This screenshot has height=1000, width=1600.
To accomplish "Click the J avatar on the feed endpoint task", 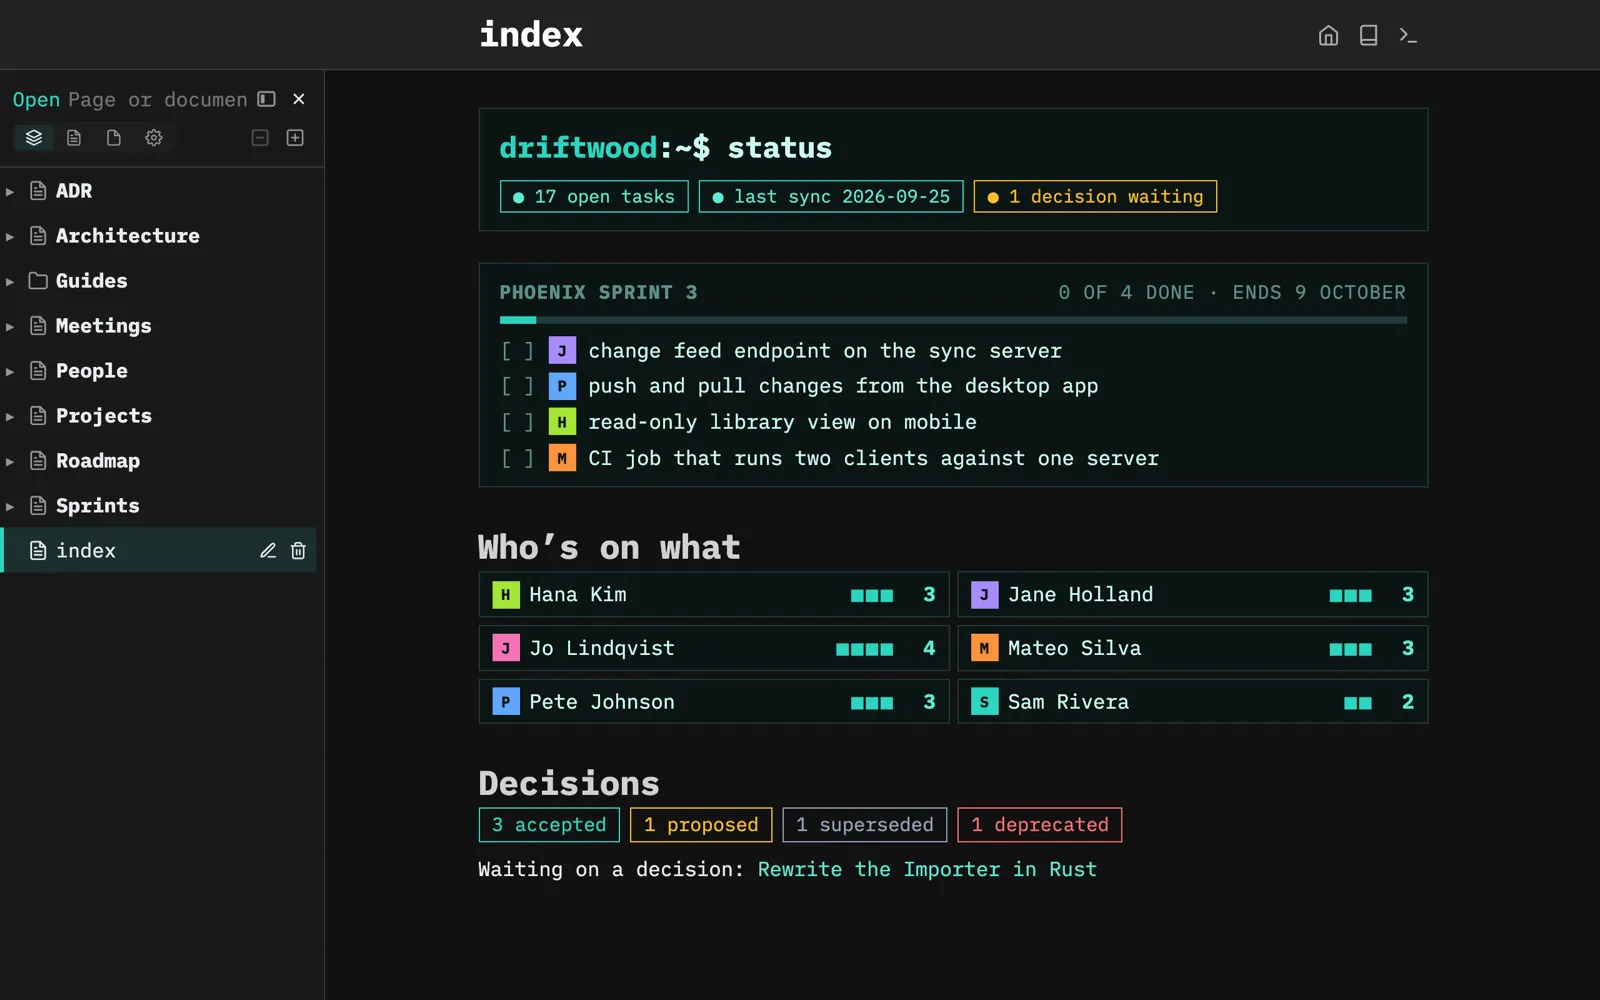I will coord(562,351).
